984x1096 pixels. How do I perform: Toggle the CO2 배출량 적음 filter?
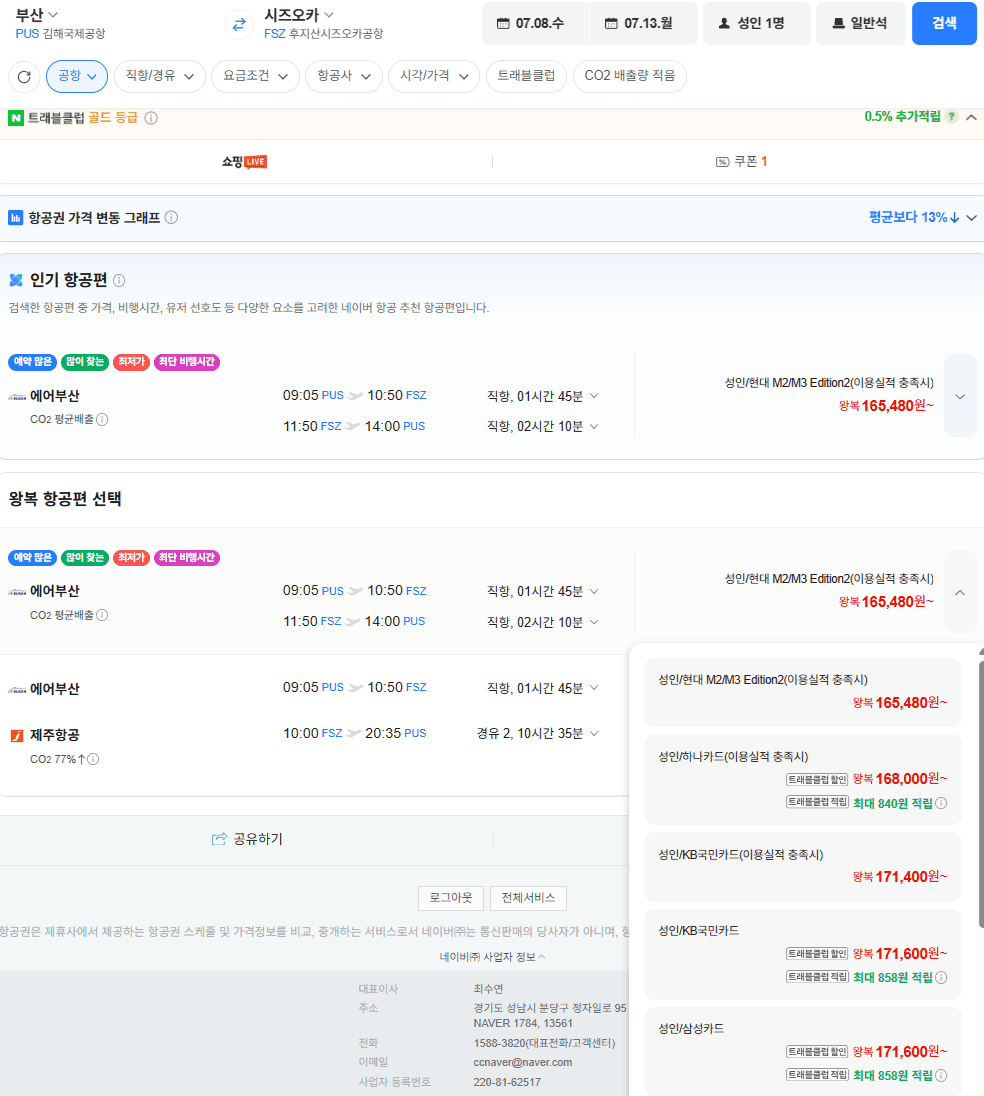click(x=630, y=76)
